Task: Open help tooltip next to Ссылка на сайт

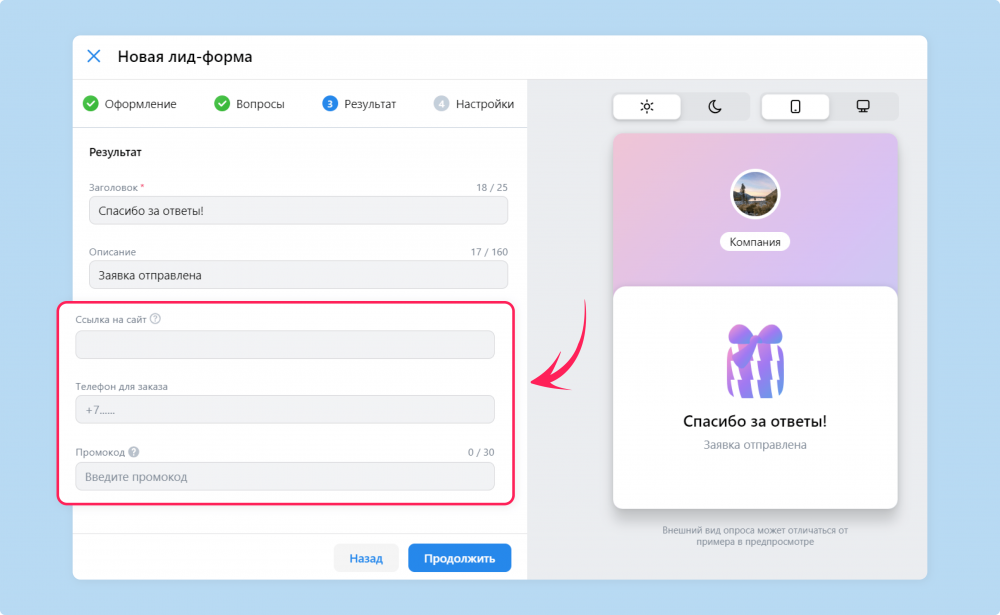Action: (x=155, y=319)
